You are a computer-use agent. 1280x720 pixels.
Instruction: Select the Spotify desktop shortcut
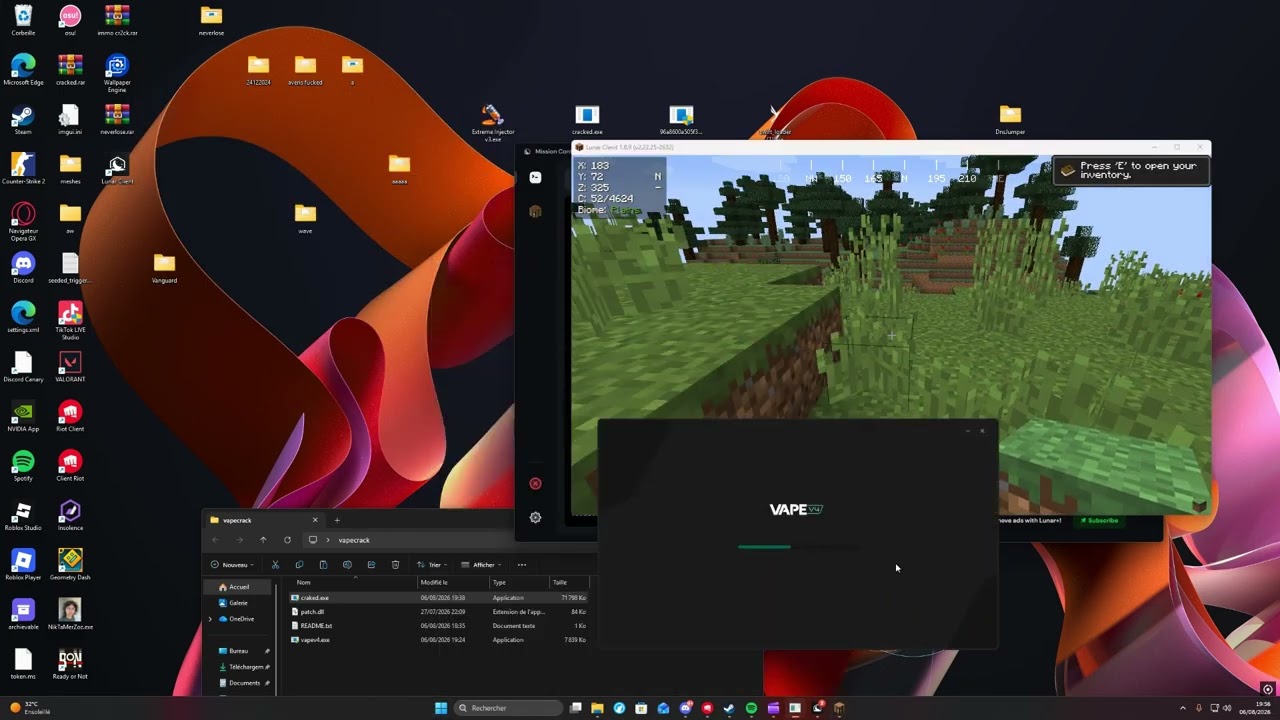coord(23,465)
